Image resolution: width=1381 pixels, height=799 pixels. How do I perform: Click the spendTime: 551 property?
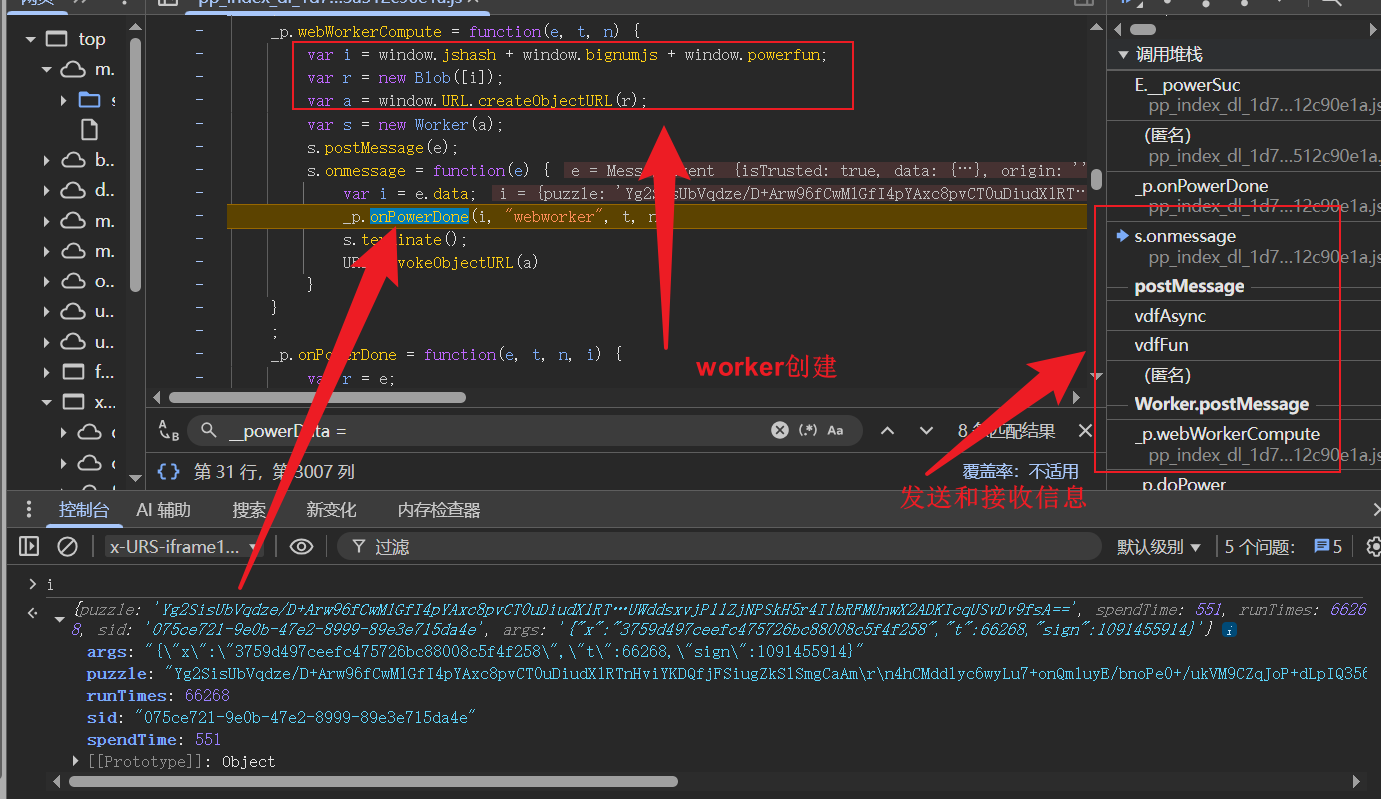154,740
